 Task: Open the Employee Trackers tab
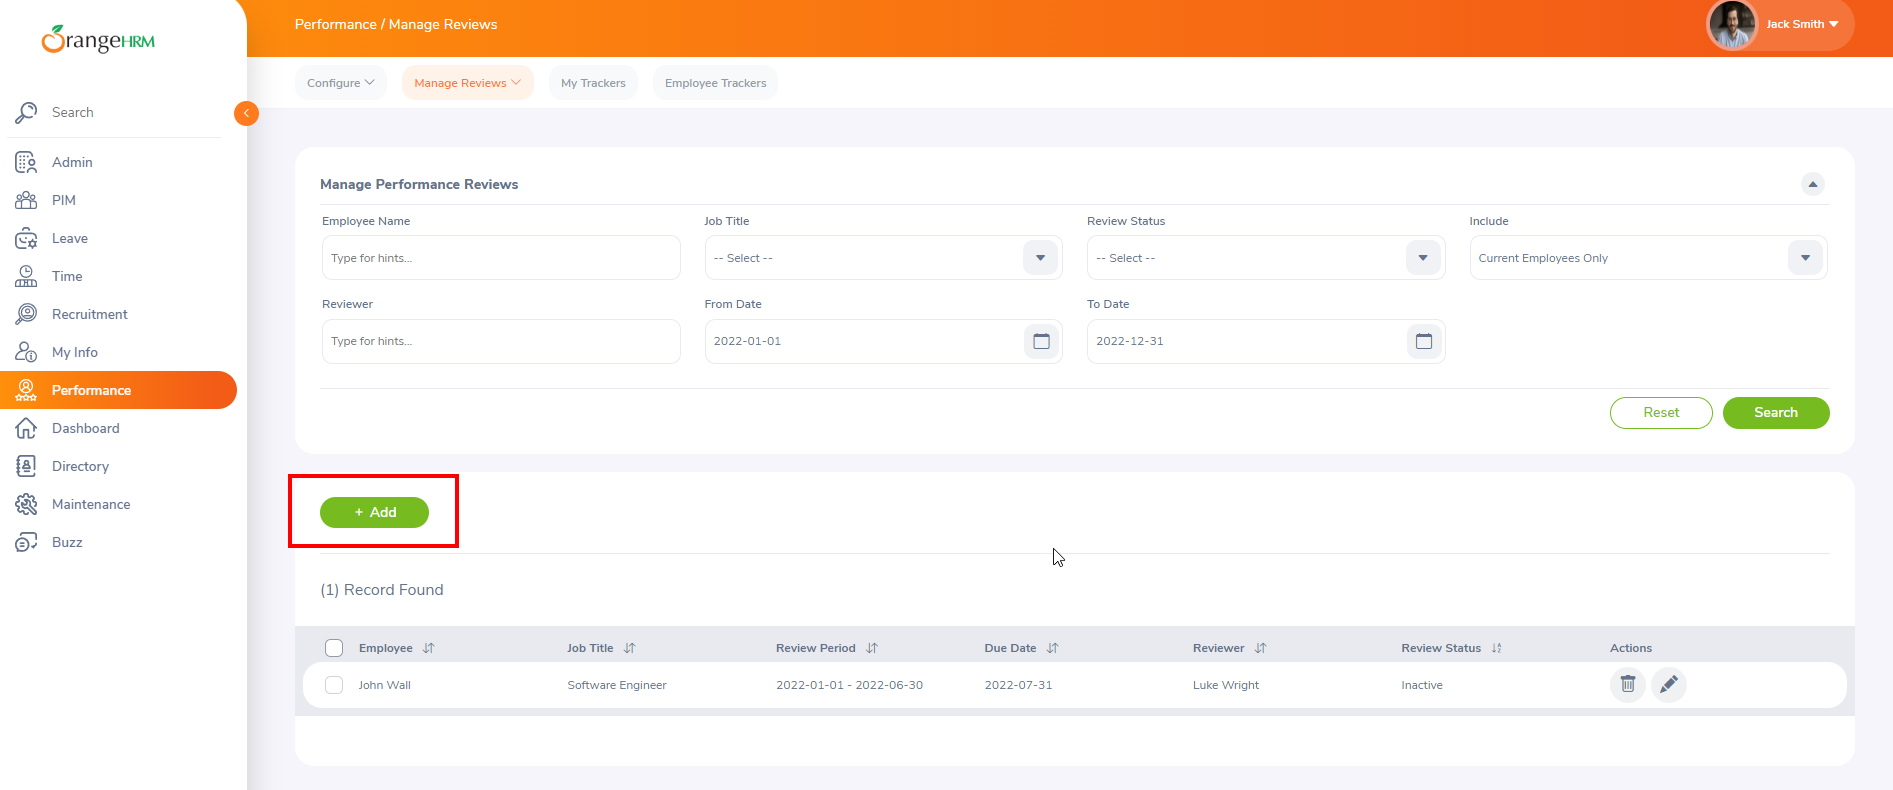(716, 83)
